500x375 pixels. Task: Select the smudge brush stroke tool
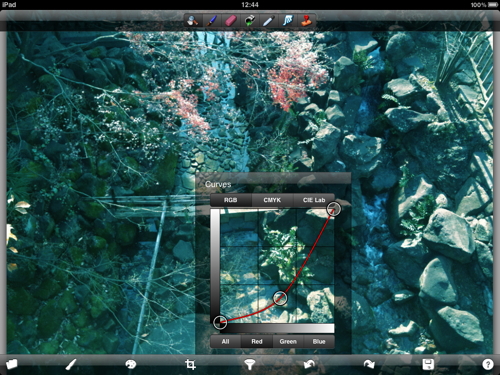(x=287, y=21)
